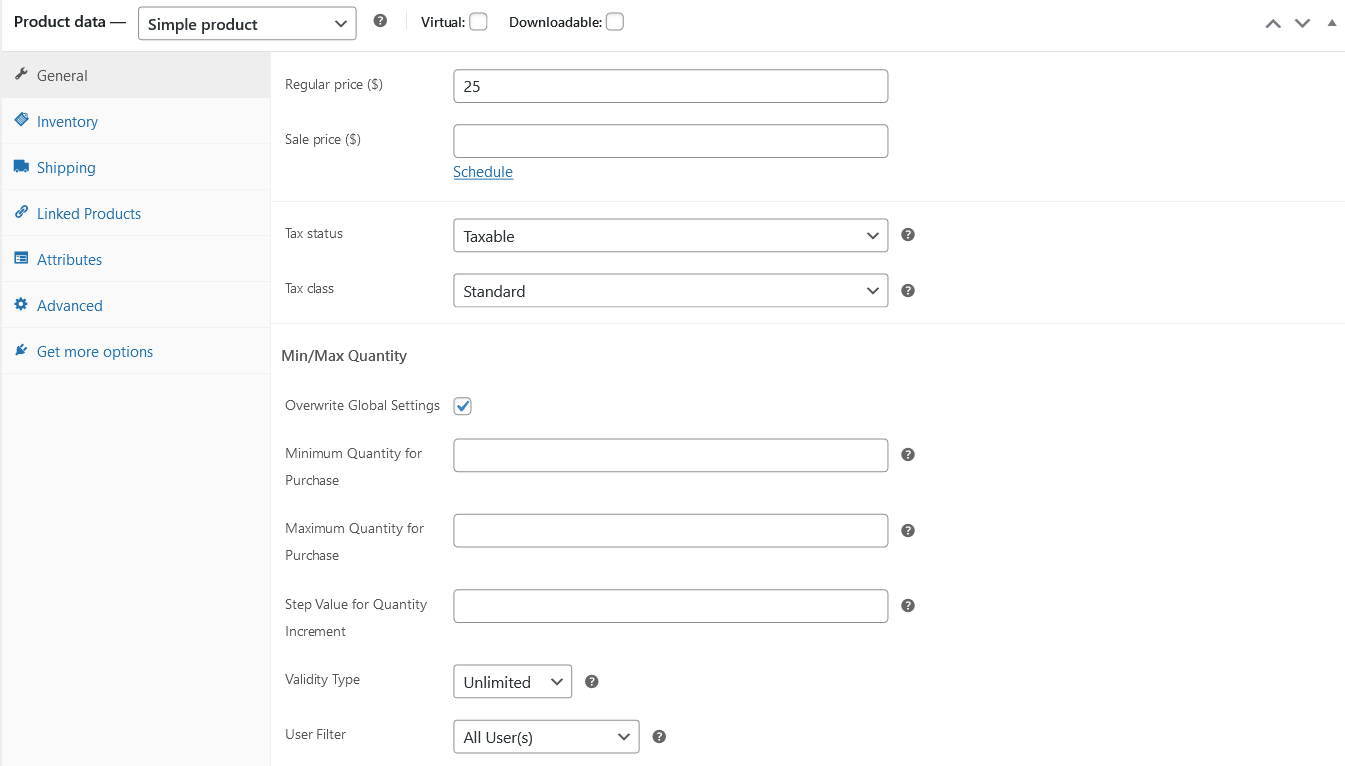Open the Validity Type dropdown
The height and width of the screenshot is (766, 1345).
pos(512,681)
